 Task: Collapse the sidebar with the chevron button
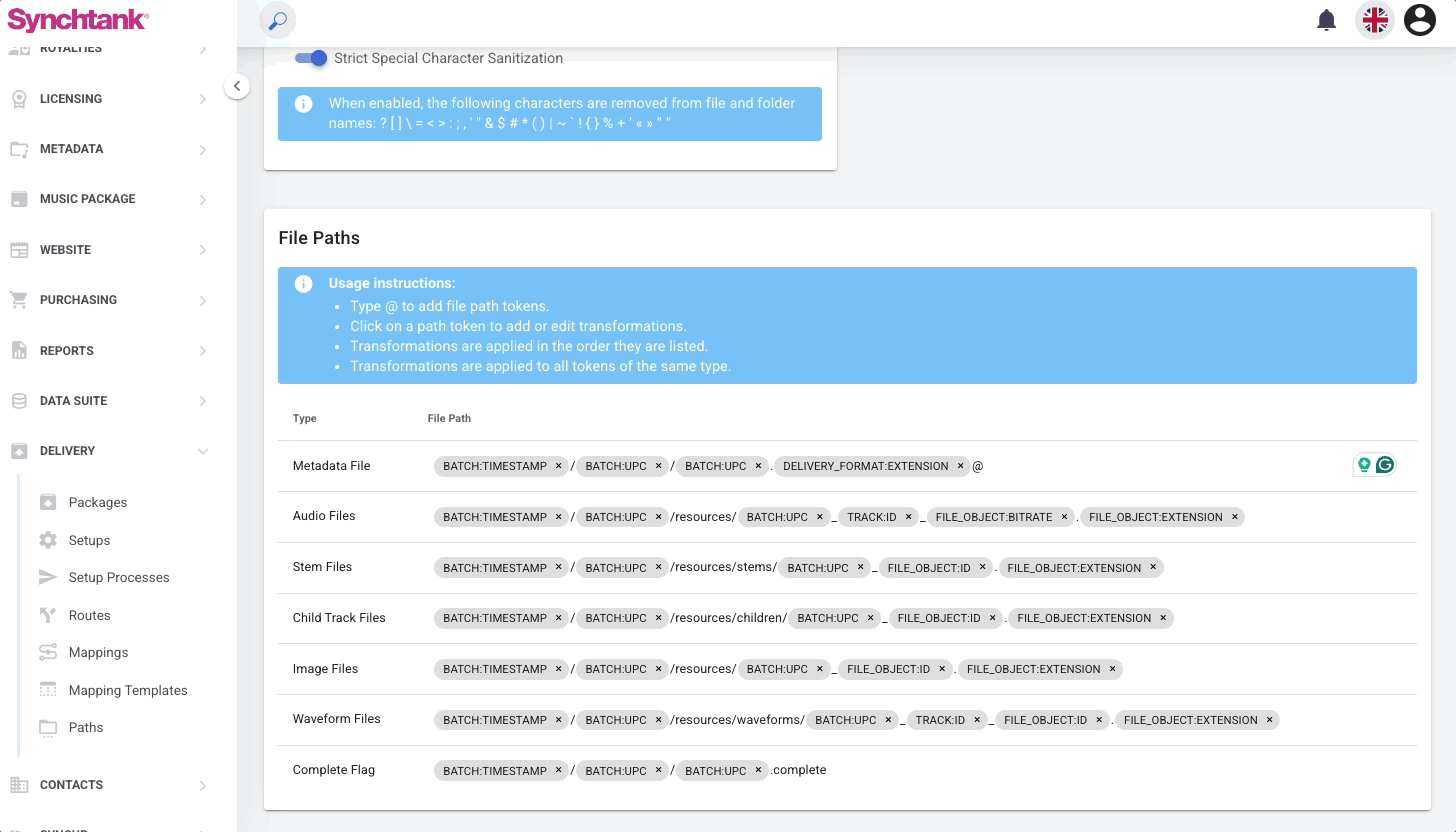click(x=237, y=86)
